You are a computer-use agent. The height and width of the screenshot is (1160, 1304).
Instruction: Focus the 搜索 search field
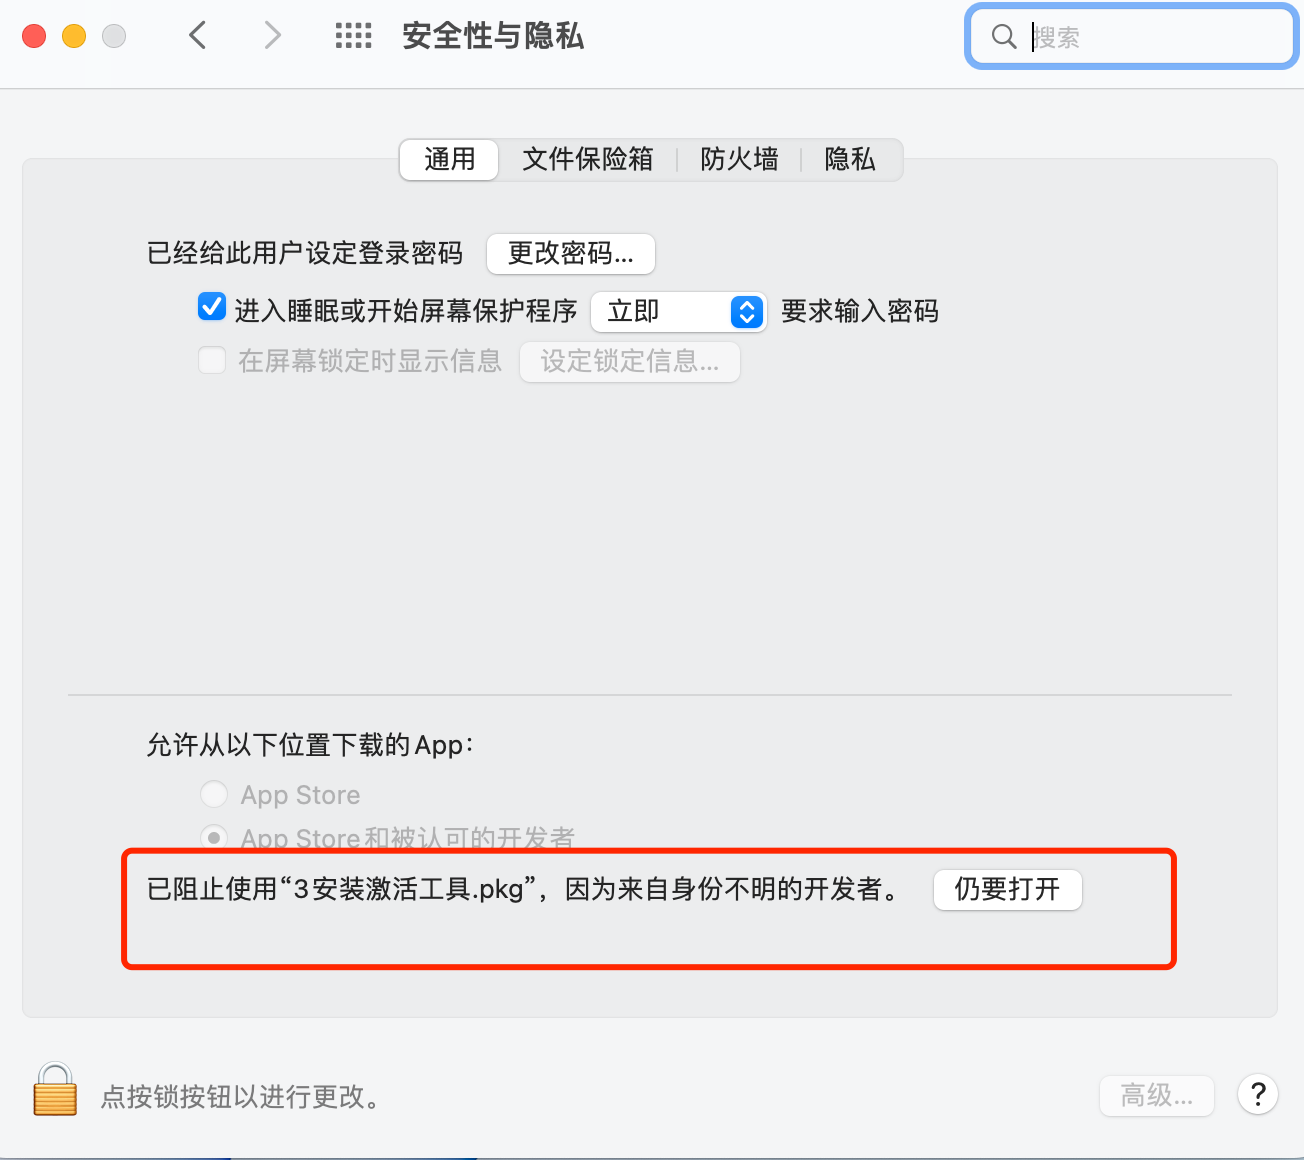[x=1132, y=37]
